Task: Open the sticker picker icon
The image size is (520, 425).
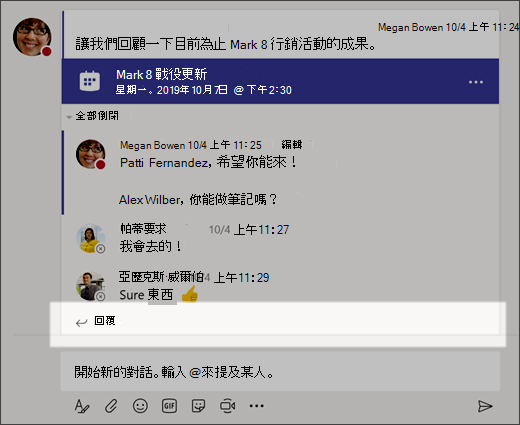Action: [x=198, y=406]
